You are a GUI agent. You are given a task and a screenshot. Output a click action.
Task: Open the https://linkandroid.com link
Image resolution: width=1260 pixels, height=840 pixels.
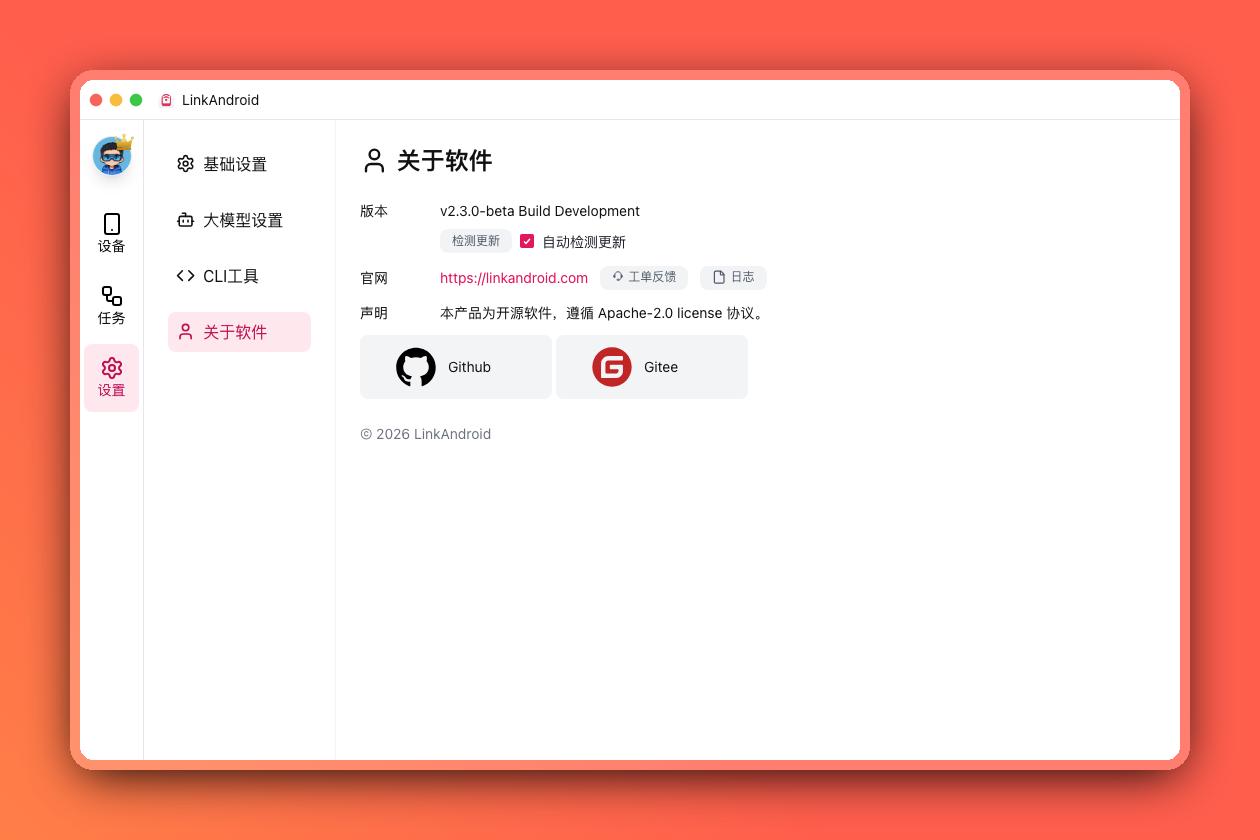(514, 278)
